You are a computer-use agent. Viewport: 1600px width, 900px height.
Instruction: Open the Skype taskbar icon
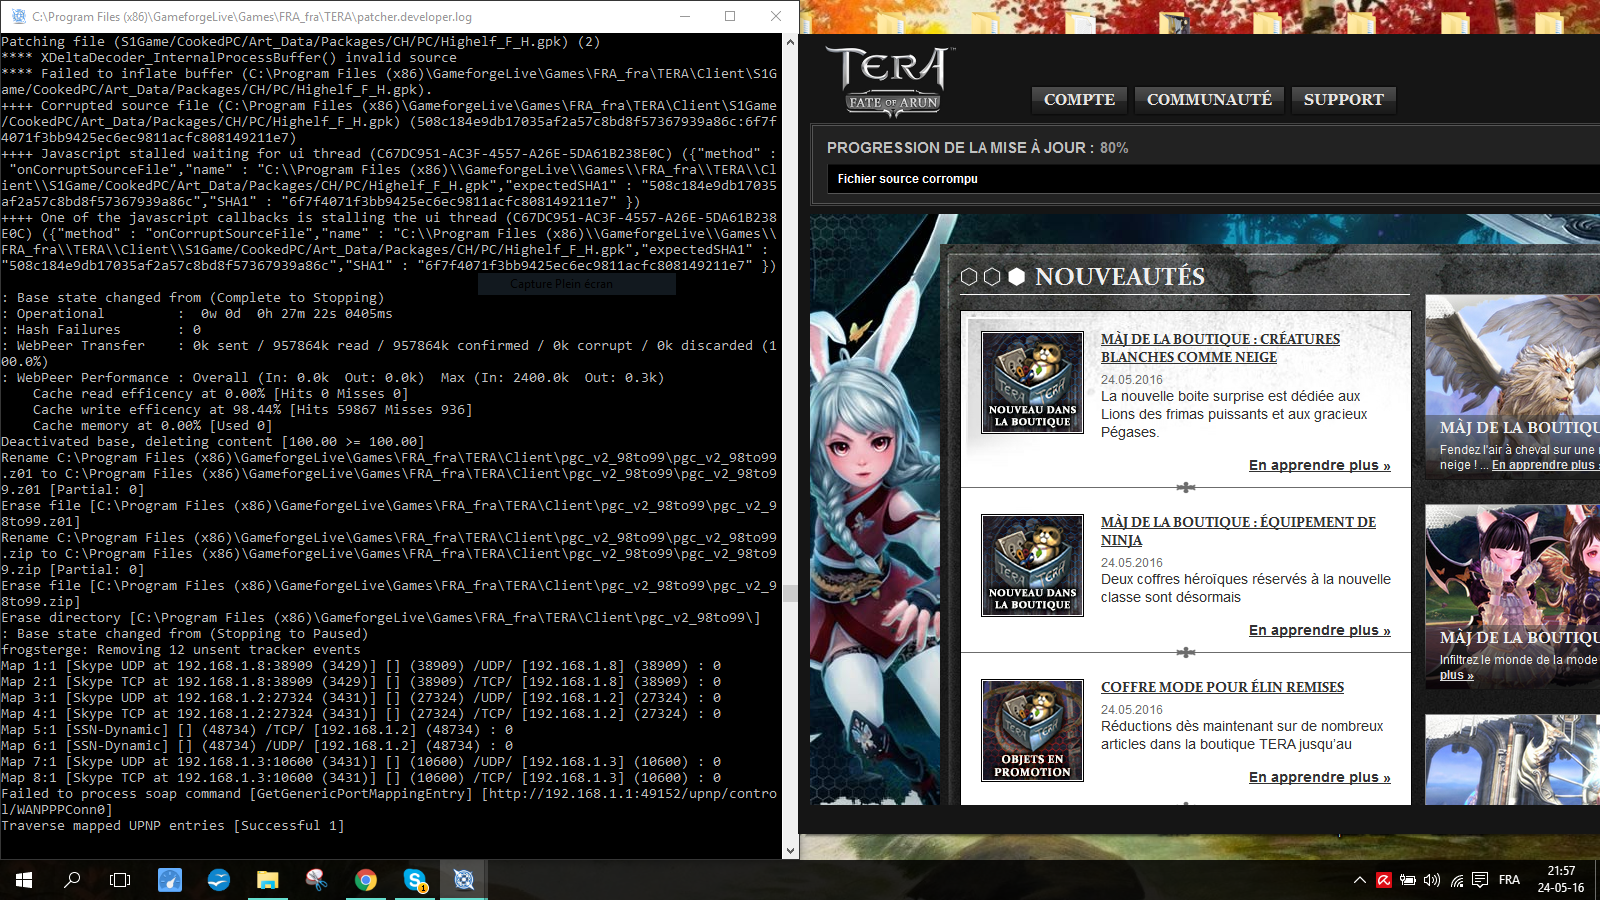(x=415, y=880)
